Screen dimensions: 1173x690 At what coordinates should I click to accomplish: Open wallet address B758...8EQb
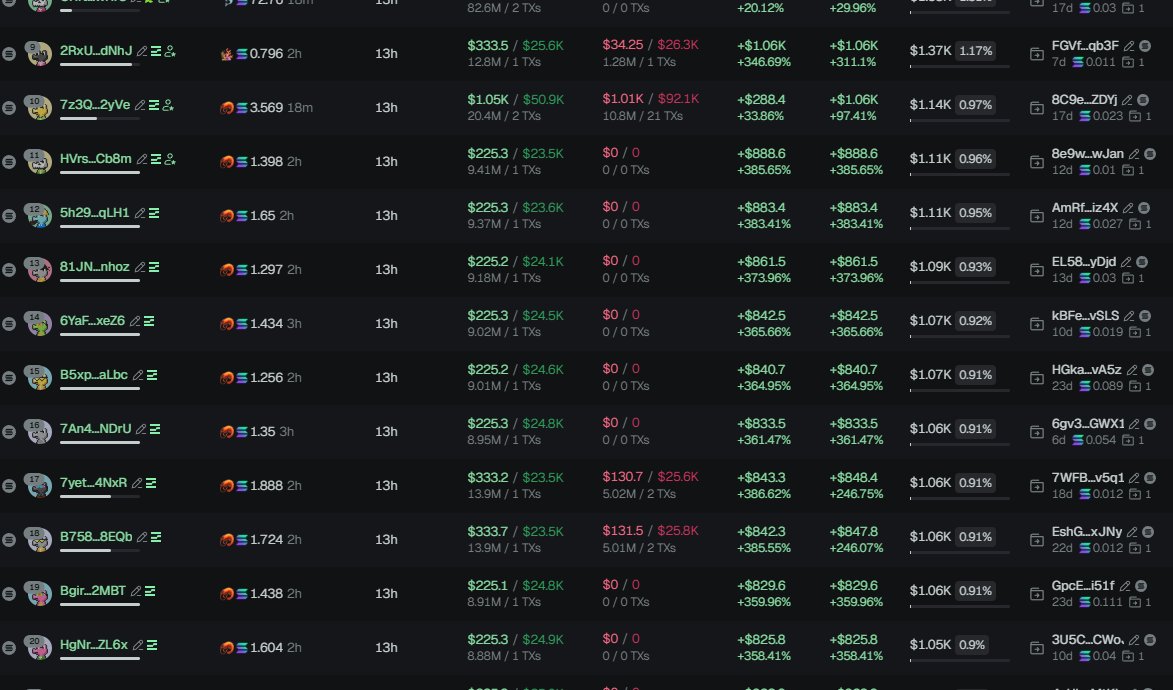pyautogui.click(x=95, y=537)
